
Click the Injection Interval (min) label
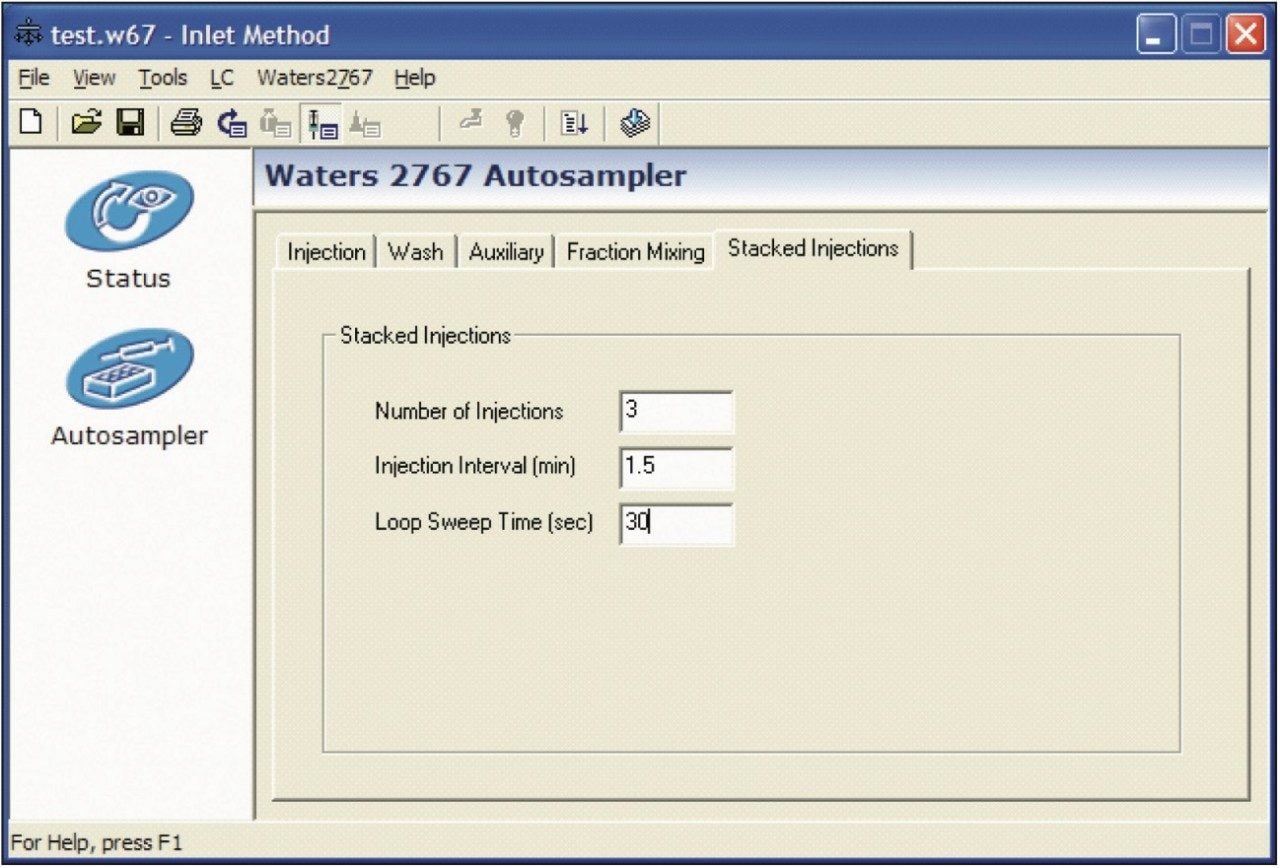tap(475, 466)
